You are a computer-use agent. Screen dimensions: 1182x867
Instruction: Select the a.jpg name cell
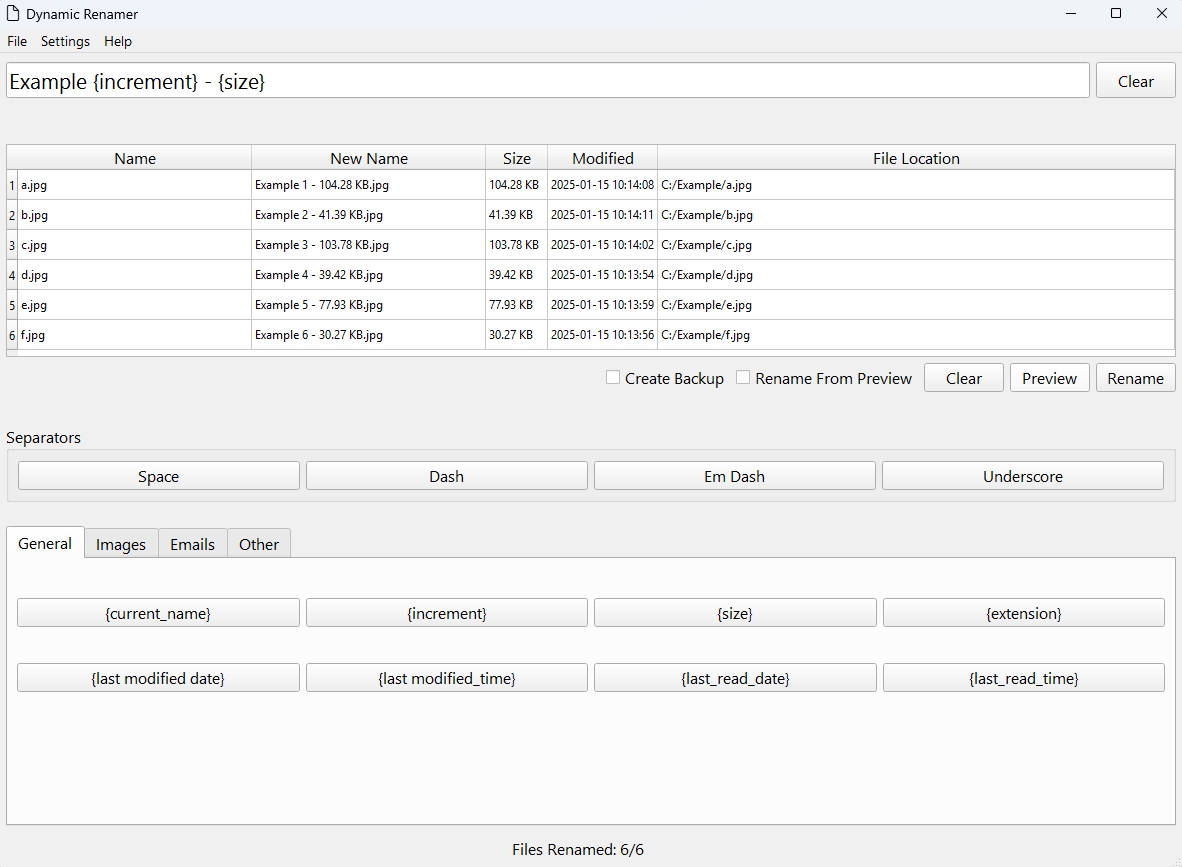pyautogui.click(x=134, y=185)
